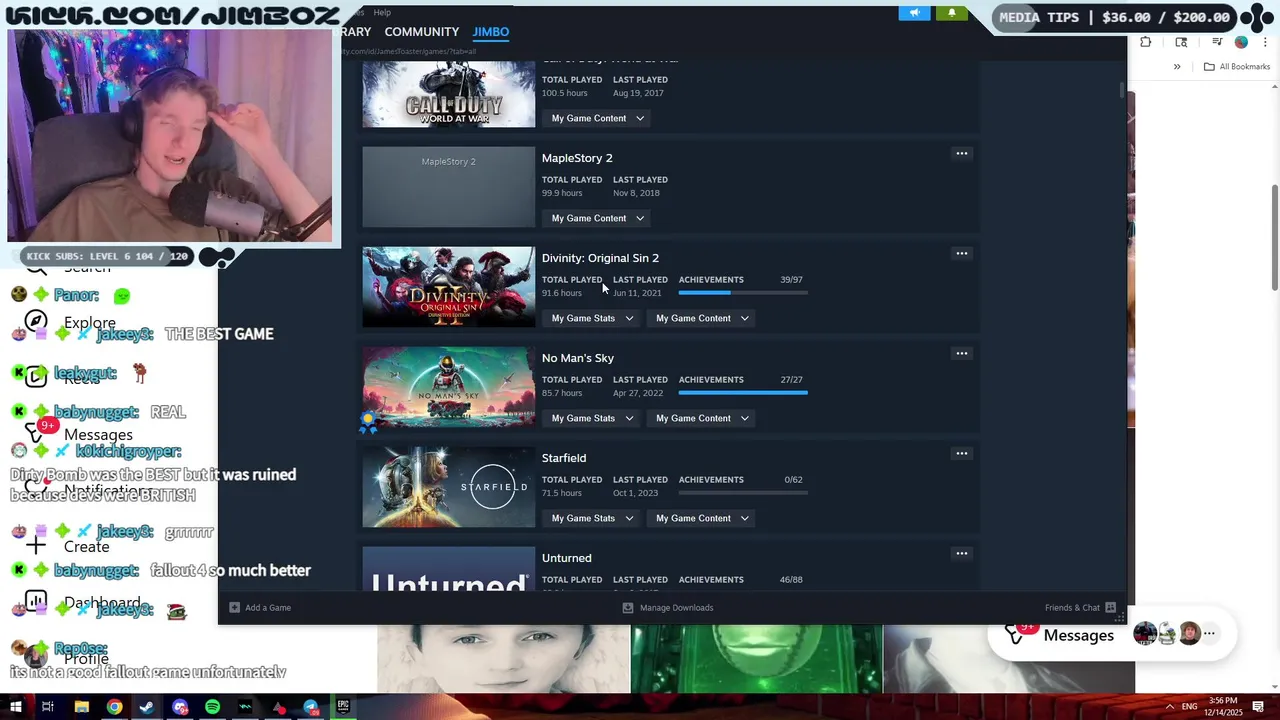The height and width of the screenshot is (720, 1280).
Task: Click the Call of Duty World at War cover image
Action: tap(448, 94)
